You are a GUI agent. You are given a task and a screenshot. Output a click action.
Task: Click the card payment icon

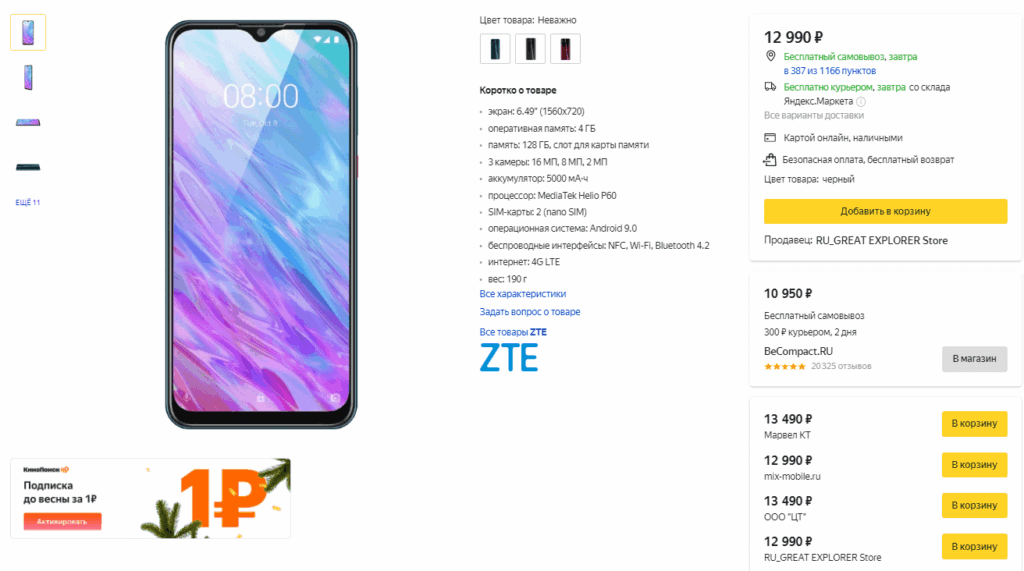770,138
